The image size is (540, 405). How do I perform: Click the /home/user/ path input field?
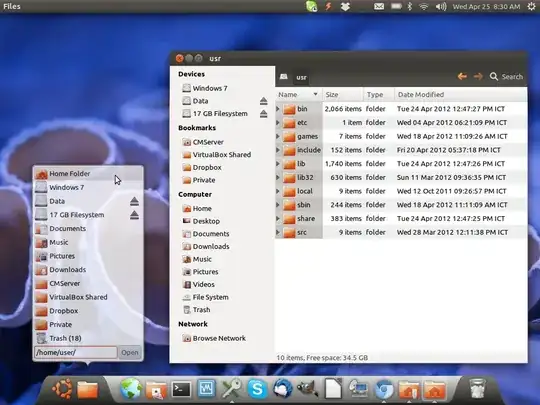click(x=76, y=353)
